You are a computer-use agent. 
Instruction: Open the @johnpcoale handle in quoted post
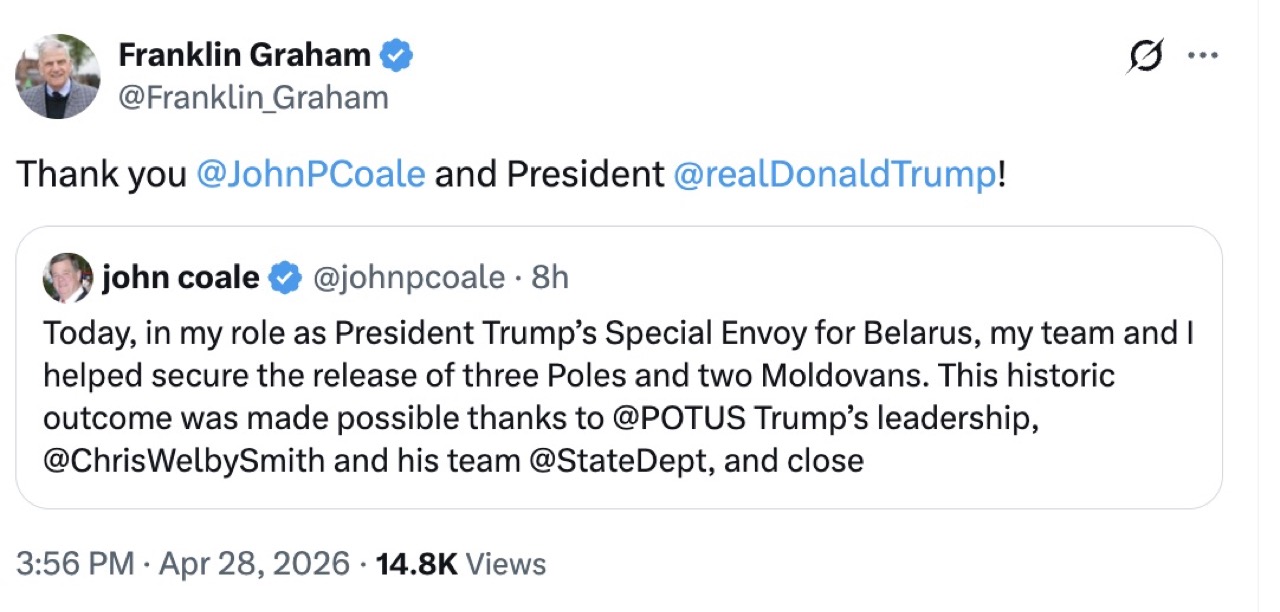pyautogui.click(x=409, y=277)
